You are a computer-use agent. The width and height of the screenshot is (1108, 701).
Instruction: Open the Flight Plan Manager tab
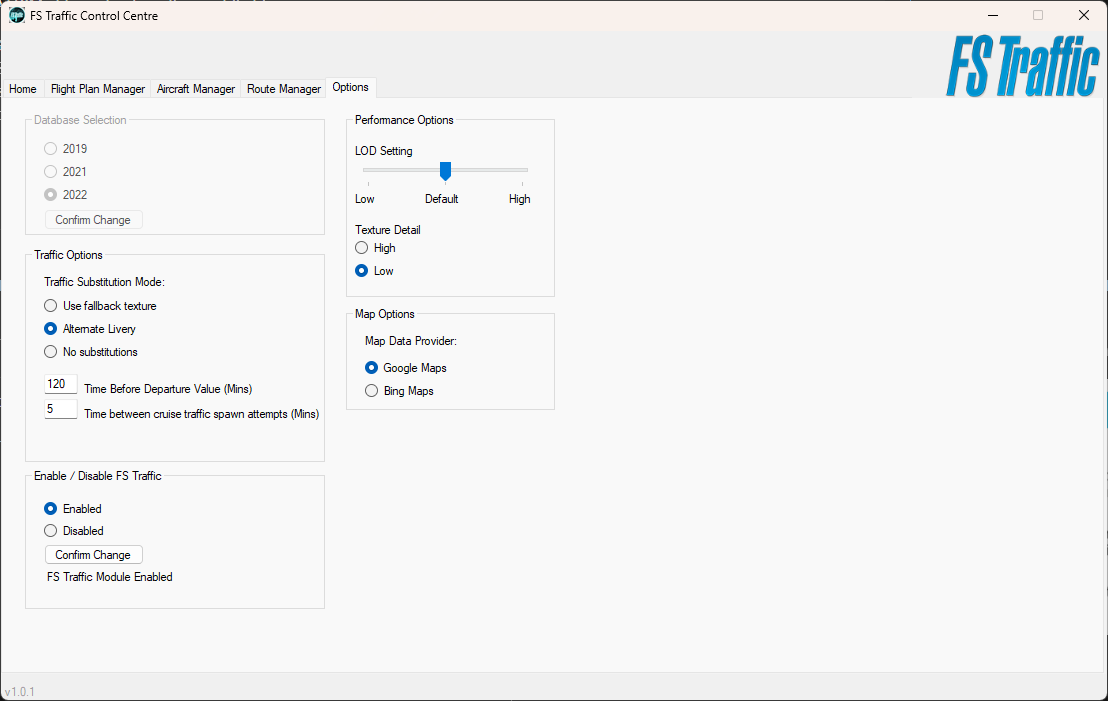pos(98,89)
